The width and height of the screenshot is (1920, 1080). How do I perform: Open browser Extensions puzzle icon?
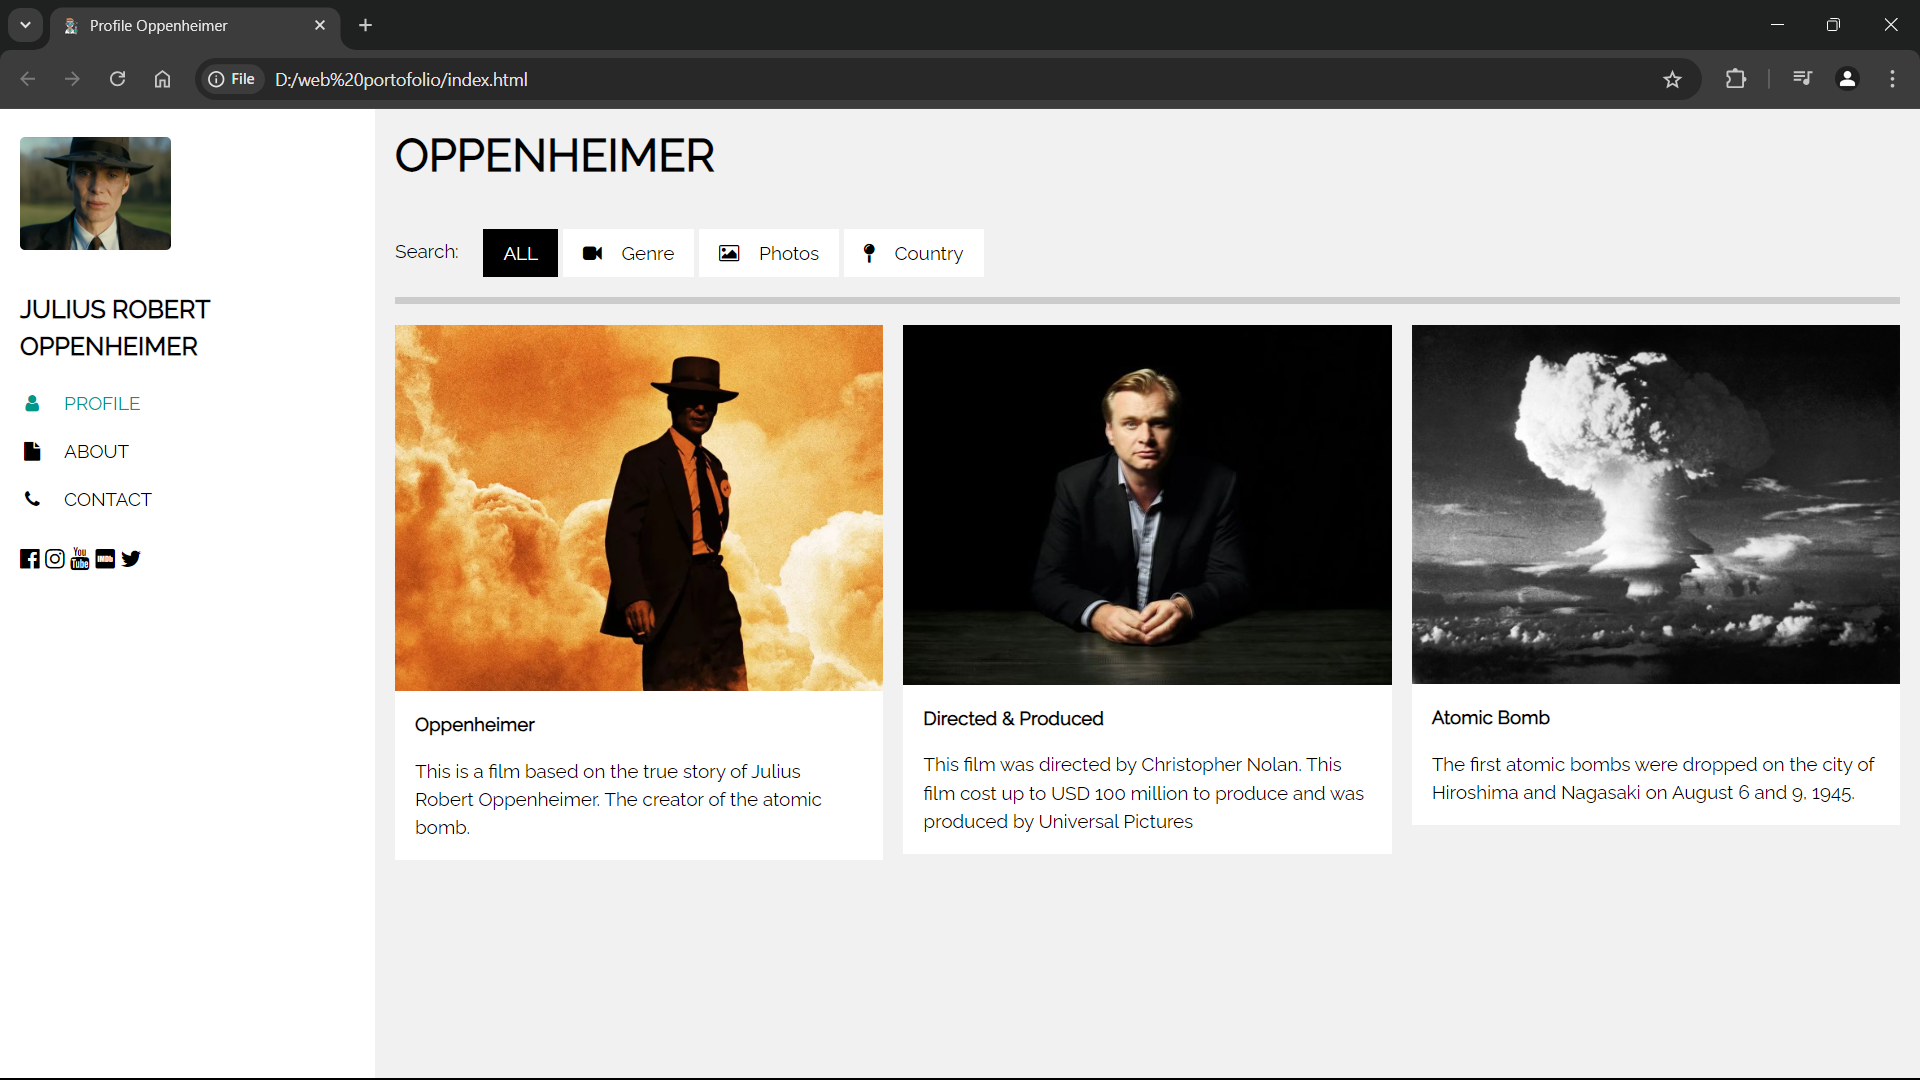pos(1736,79)
